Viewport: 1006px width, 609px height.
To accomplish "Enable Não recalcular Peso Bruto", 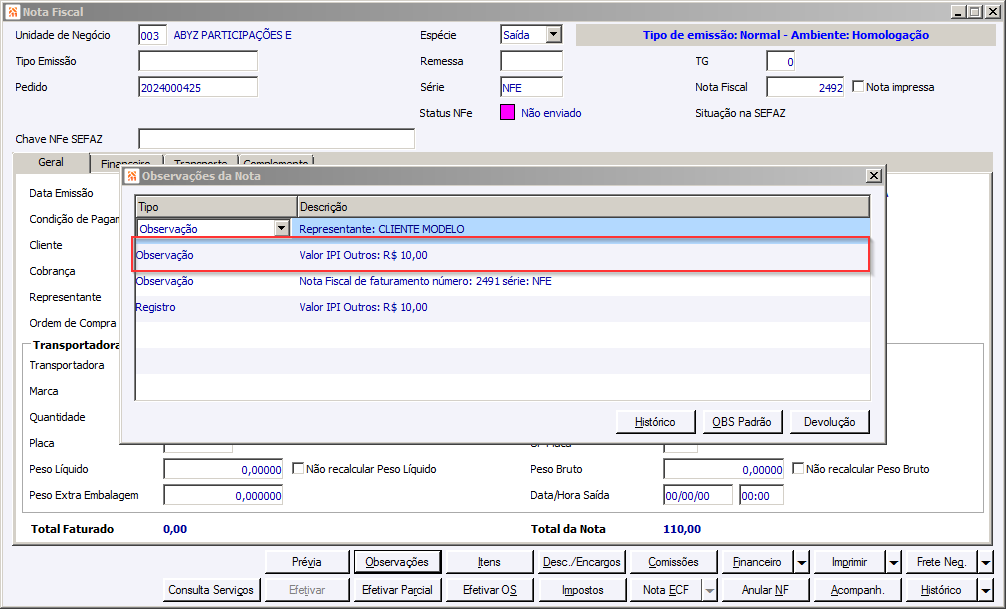I will (797, 468).
